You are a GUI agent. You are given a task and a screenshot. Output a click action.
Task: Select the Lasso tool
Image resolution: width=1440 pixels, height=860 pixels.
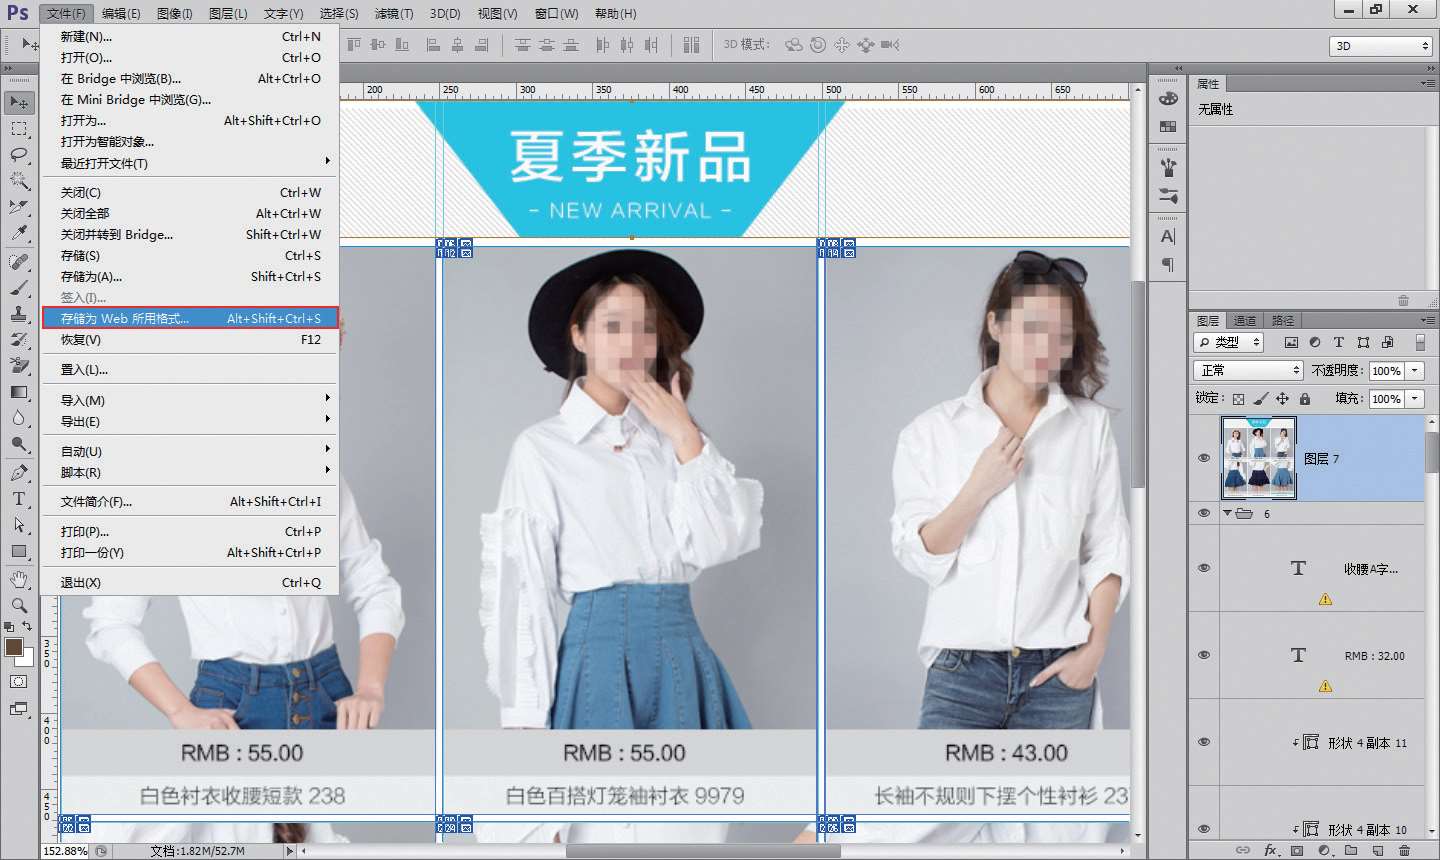[18, 154]
